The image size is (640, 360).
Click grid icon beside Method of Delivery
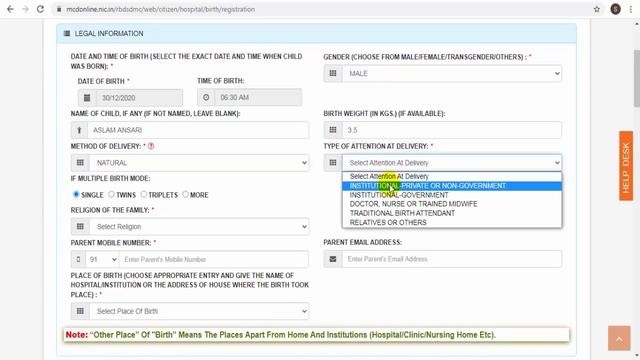[x=80, y=163]
